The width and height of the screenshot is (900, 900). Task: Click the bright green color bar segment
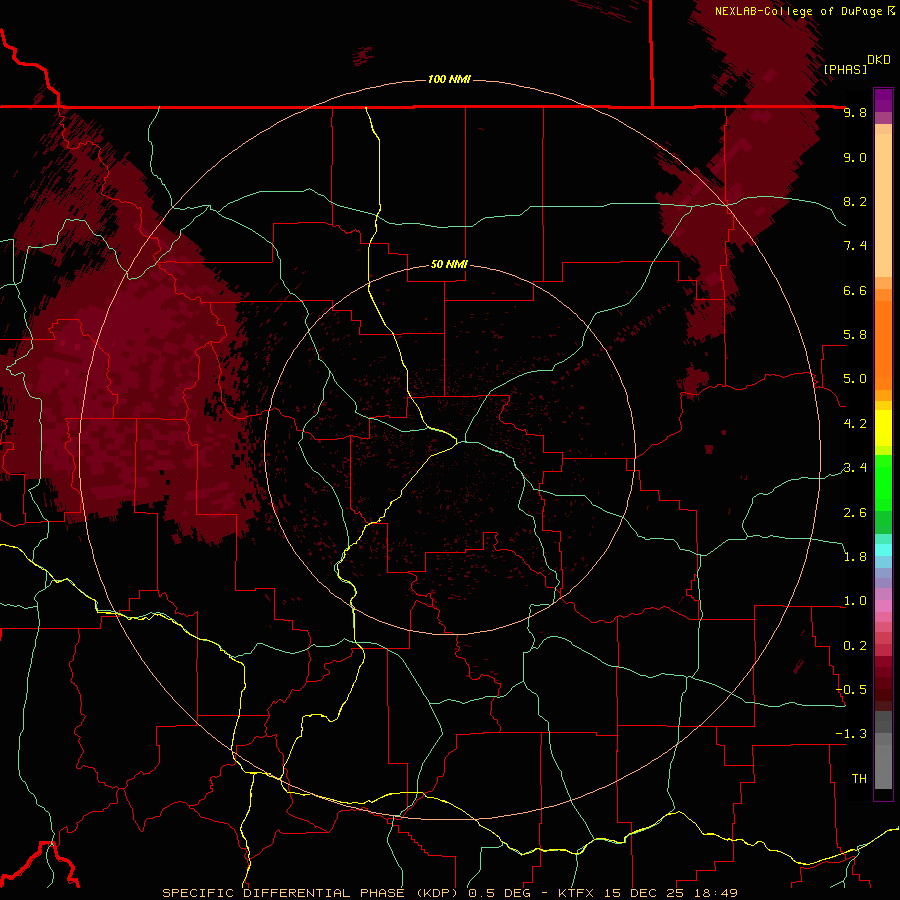[883, 483]
